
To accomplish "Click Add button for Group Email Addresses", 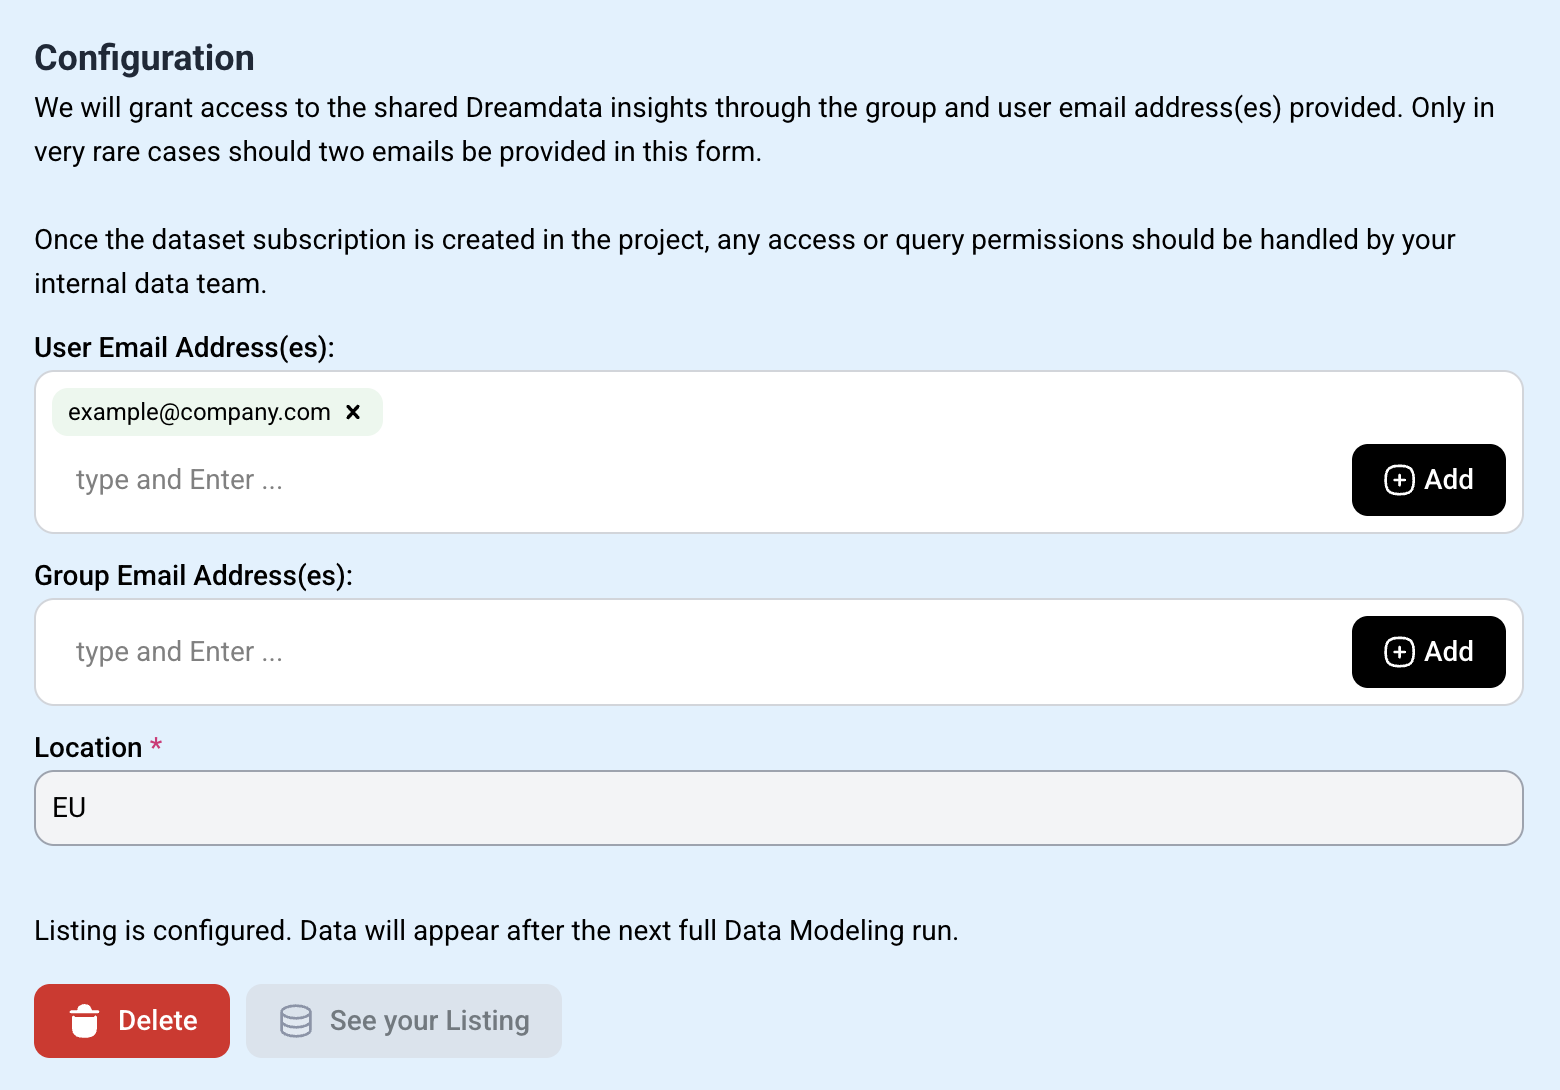I will 1428,652.
